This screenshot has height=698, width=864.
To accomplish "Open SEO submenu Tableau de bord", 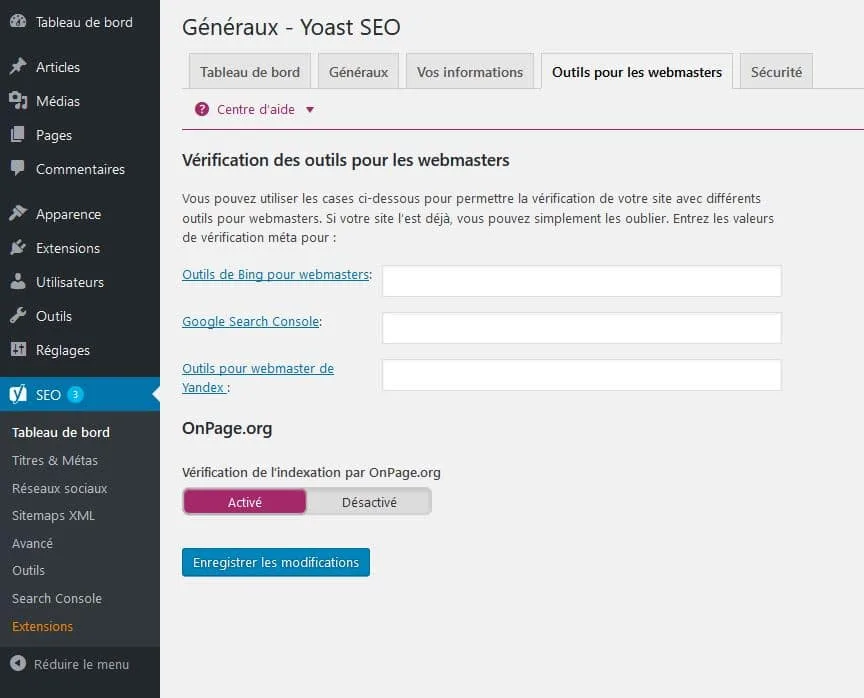I will (x=61, y=432).
